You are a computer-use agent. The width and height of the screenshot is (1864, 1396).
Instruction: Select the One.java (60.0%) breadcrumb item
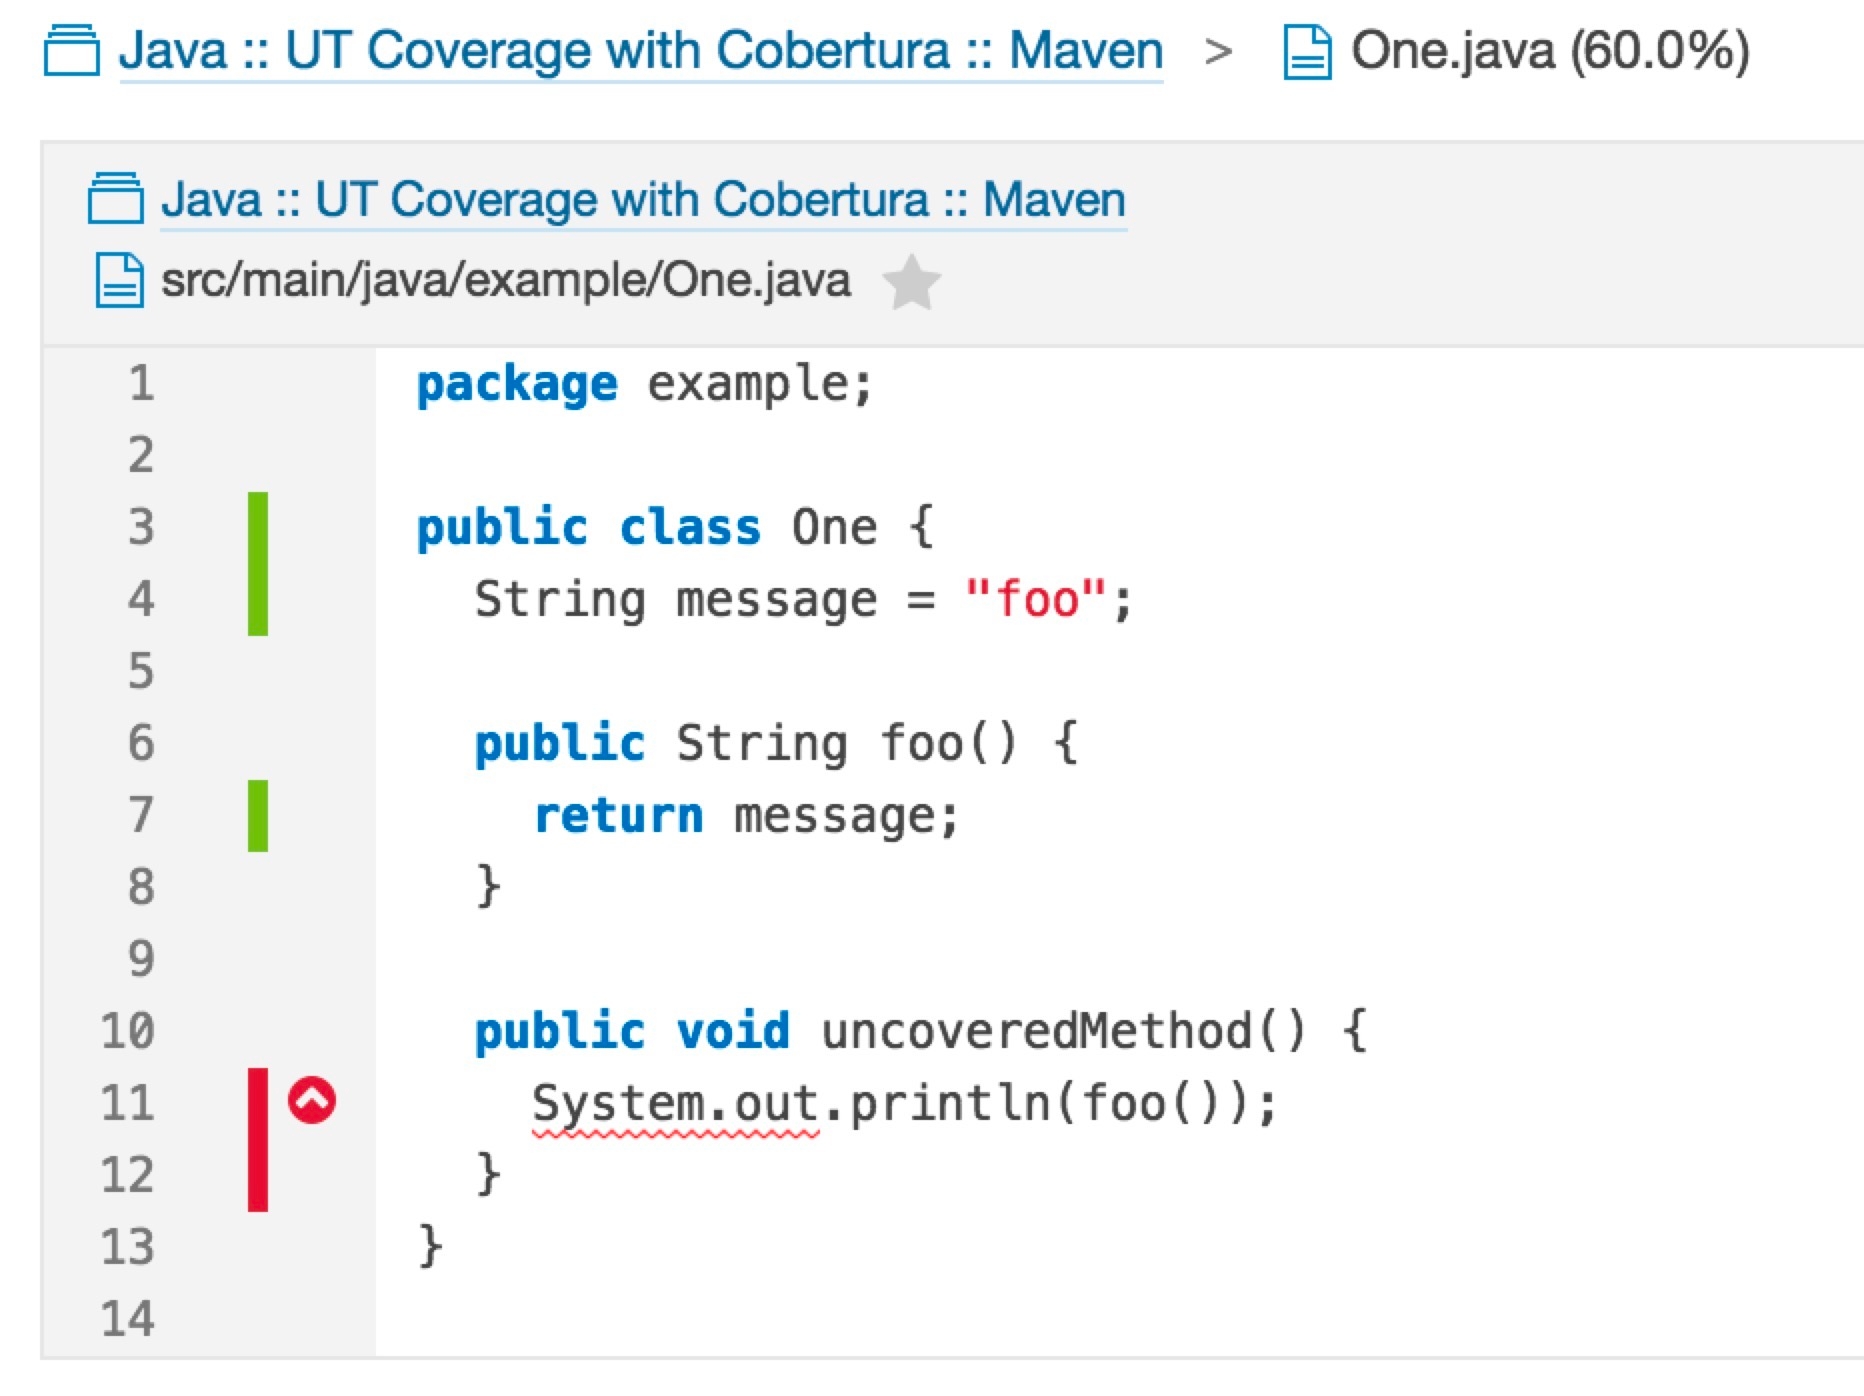(x=1549, y=51)
